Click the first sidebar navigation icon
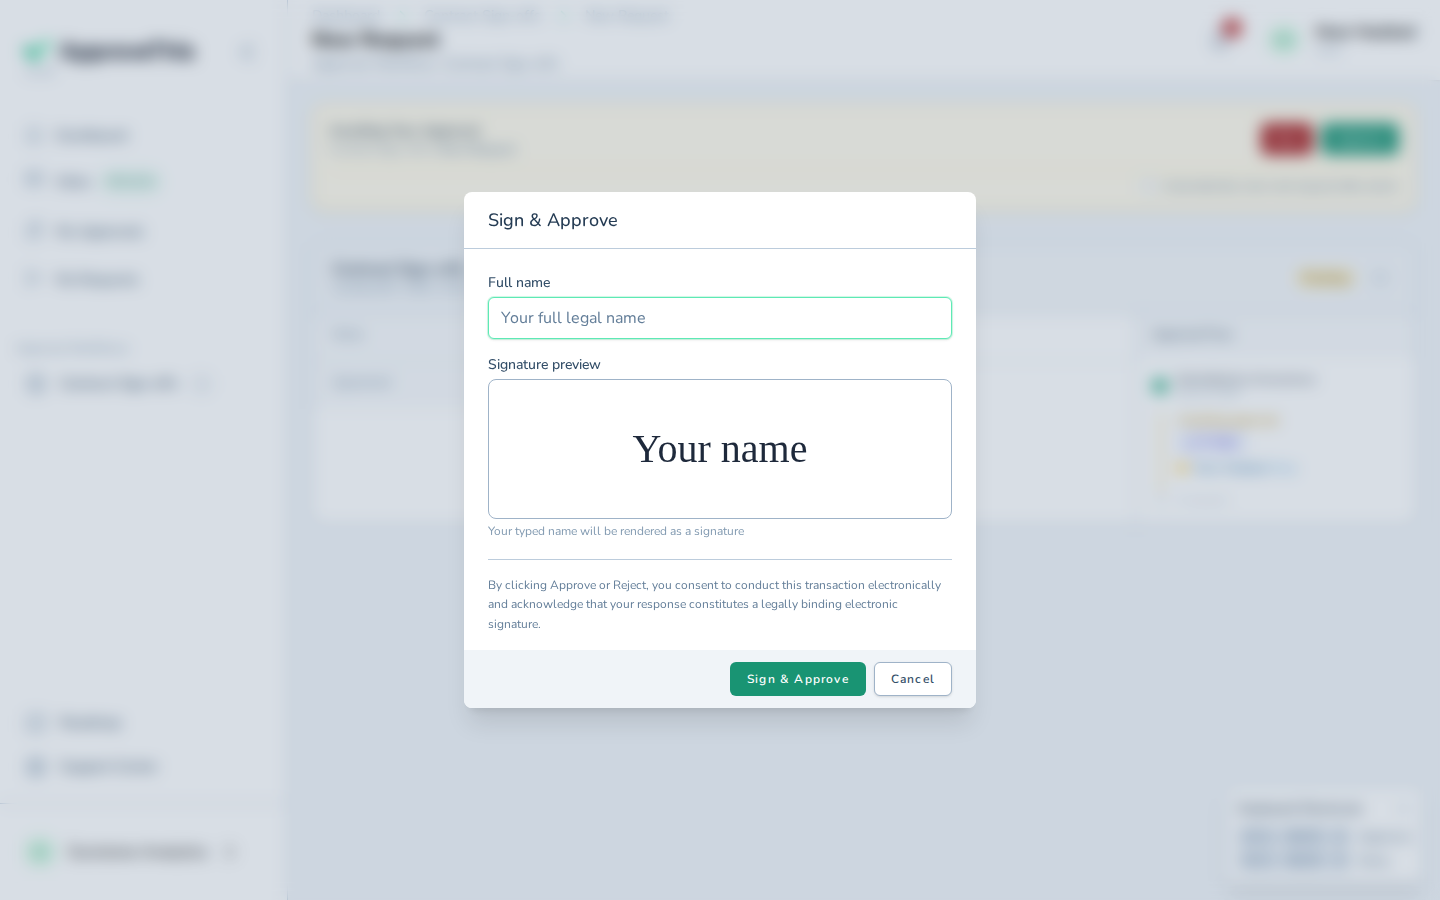 click(x=35, y=135)
